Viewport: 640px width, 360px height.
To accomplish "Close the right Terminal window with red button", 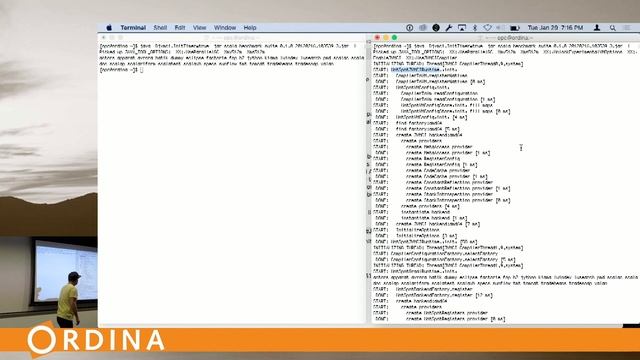I will [377, 38].
